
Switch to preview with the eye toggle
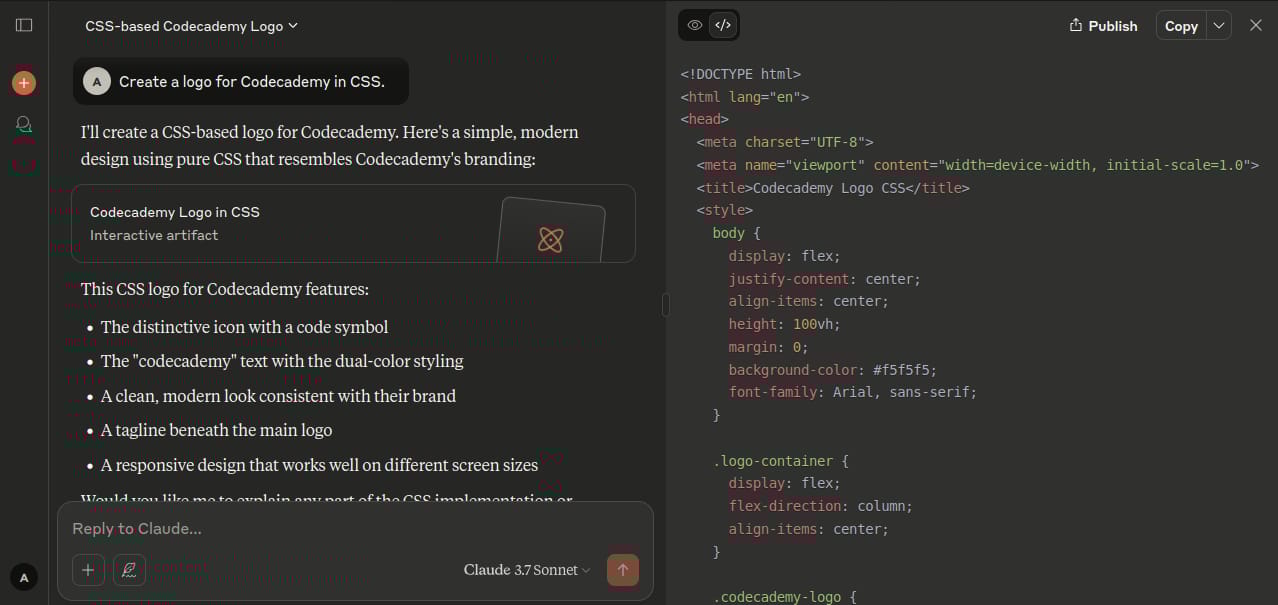pos(695,25)
